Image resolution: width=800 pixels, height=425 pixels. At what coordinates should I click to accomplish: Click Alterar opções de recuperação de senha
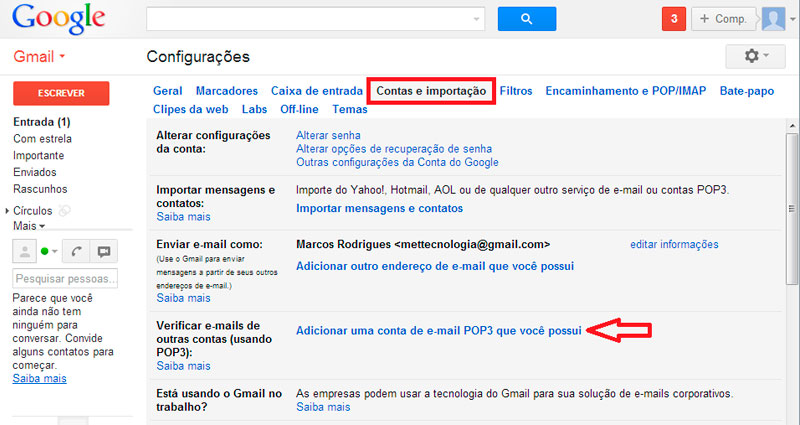(x=394, y=149)
